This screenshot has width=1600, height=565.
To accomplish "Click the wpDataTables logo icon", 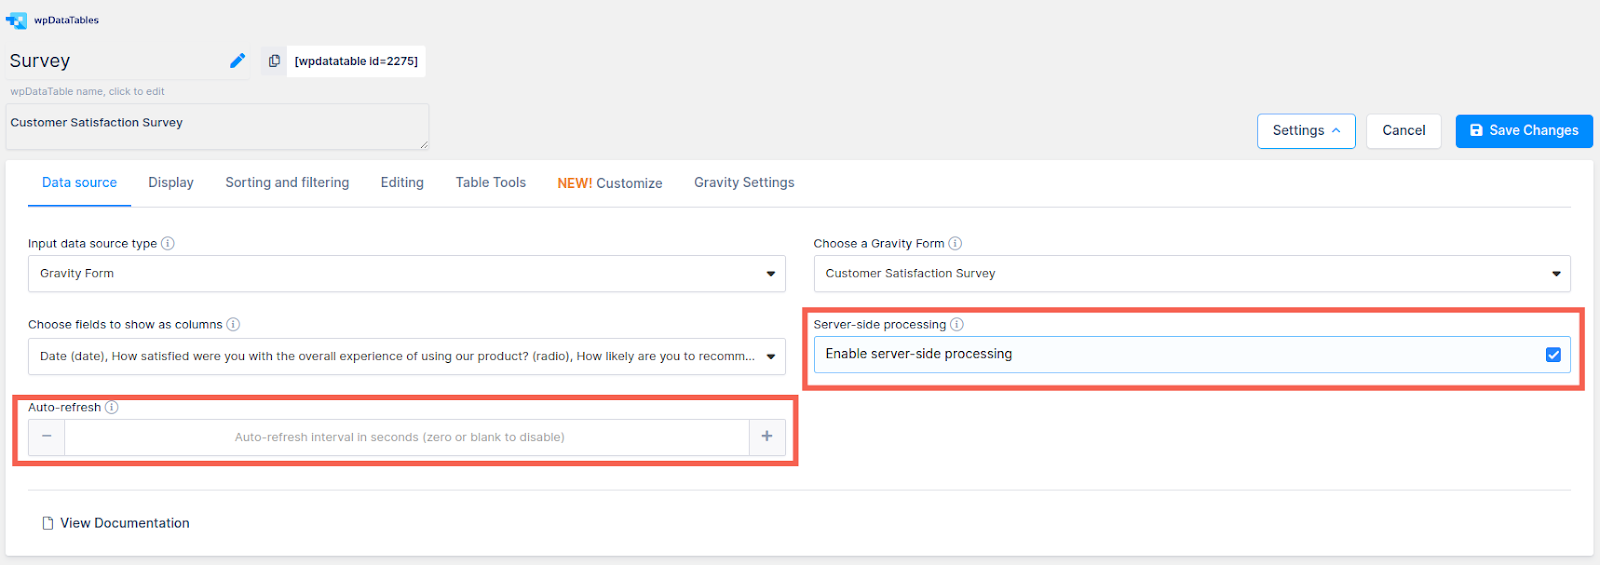I will (x=16, y=20).
